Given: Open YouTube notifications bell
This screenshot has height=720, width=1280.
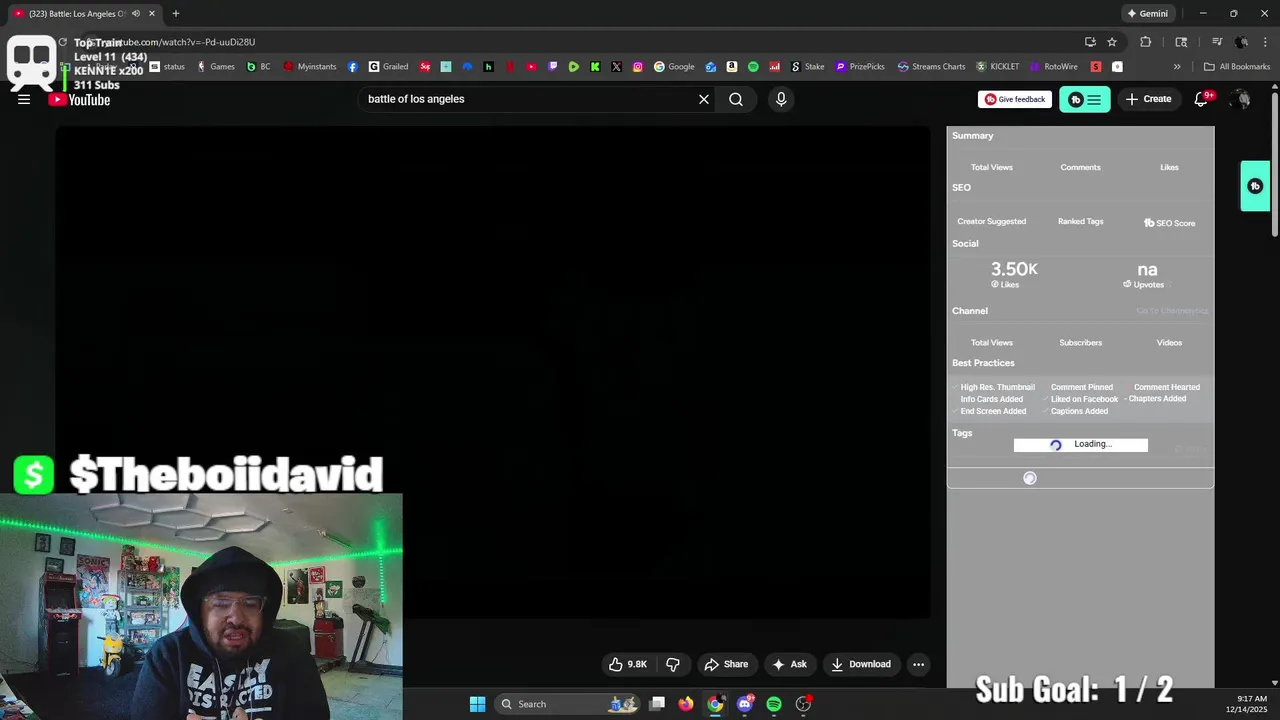Looking at the screenshot, I should (1202, 99).
